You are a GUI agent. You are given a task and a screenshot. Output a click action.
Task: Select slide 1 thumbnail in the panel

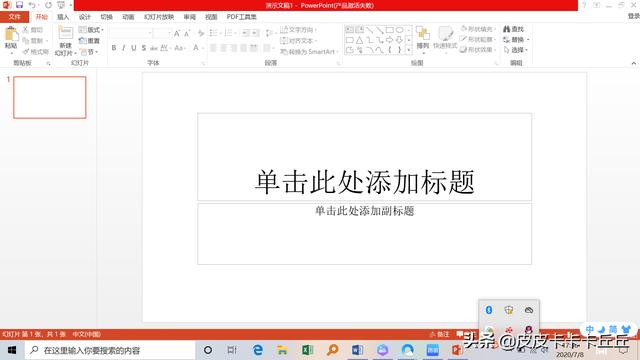[x=50, y=97]
